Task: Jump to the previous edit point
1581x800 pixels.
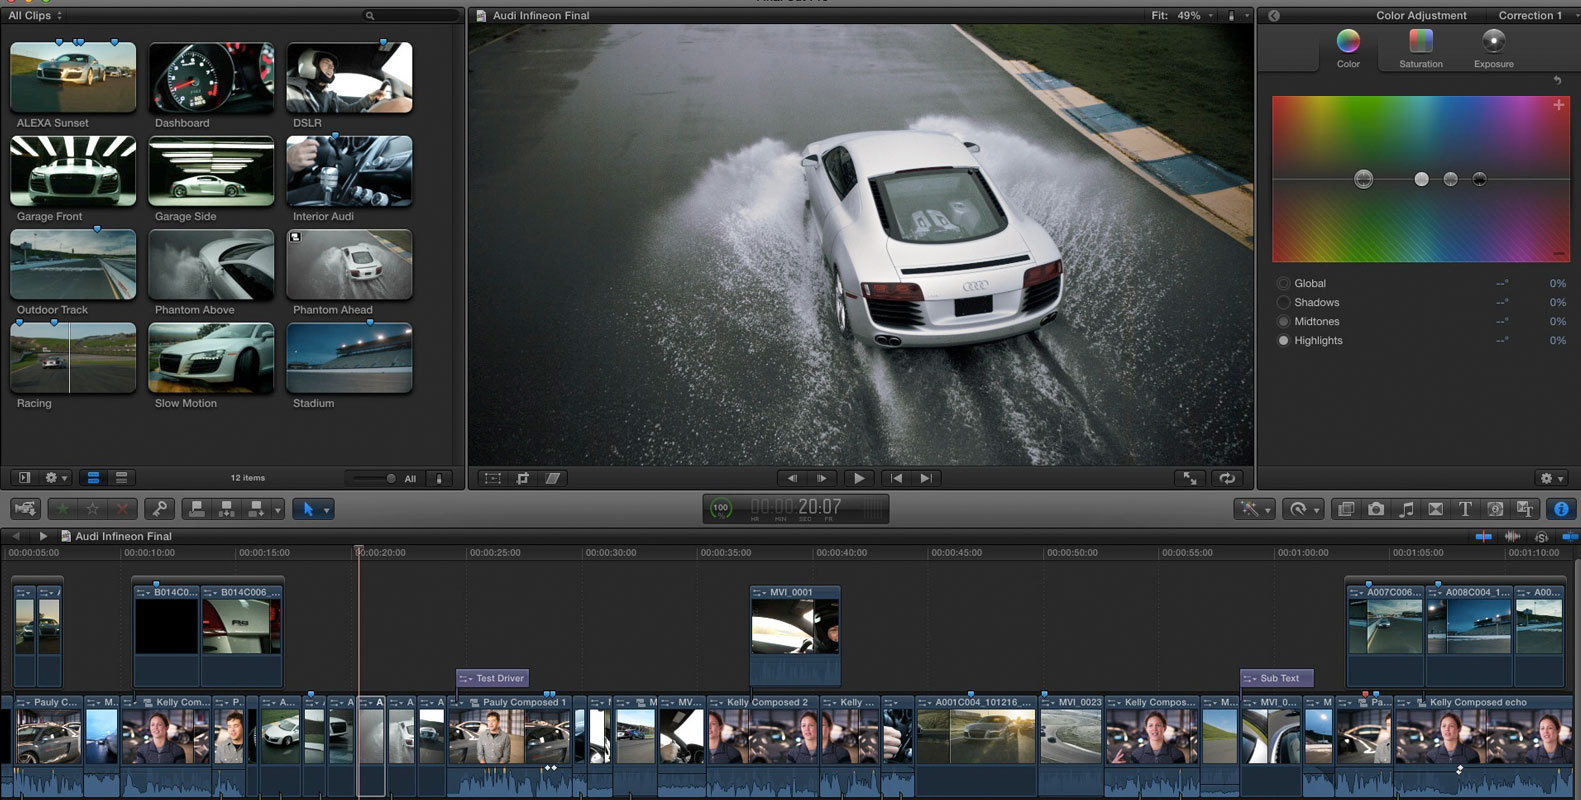Action: coord(896,478)
